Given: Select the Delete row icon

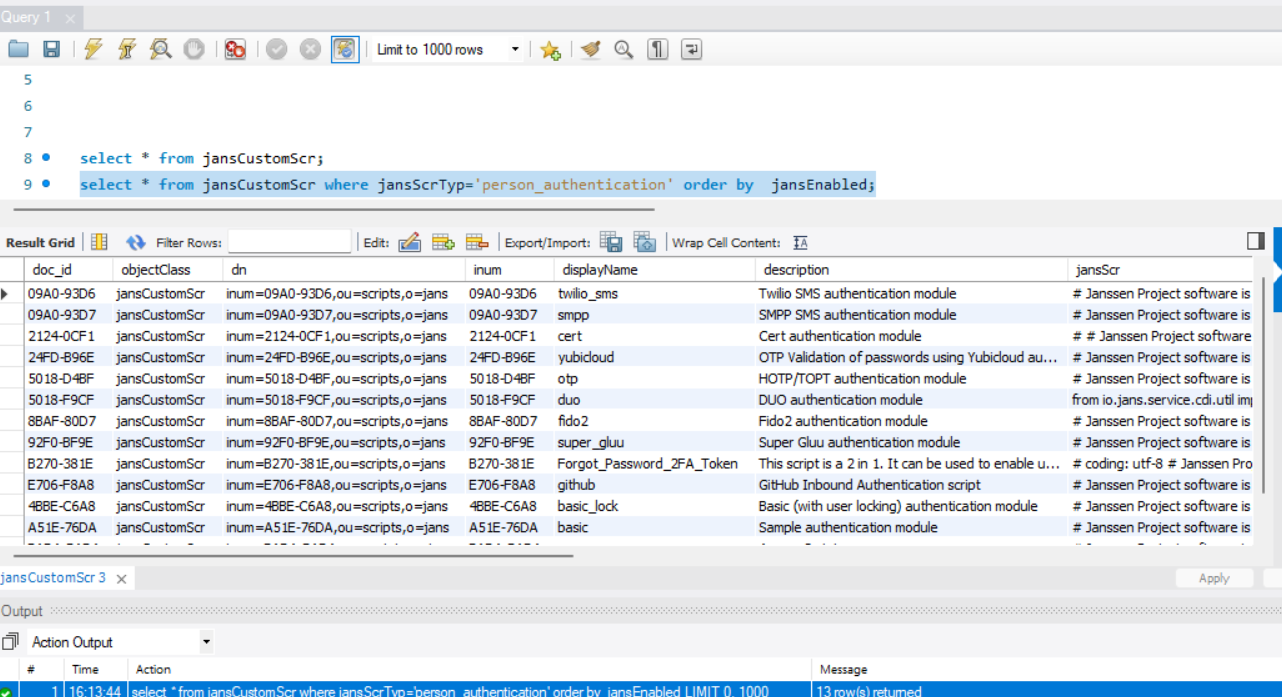Looking at the screenshot, I should coord(474,242).
